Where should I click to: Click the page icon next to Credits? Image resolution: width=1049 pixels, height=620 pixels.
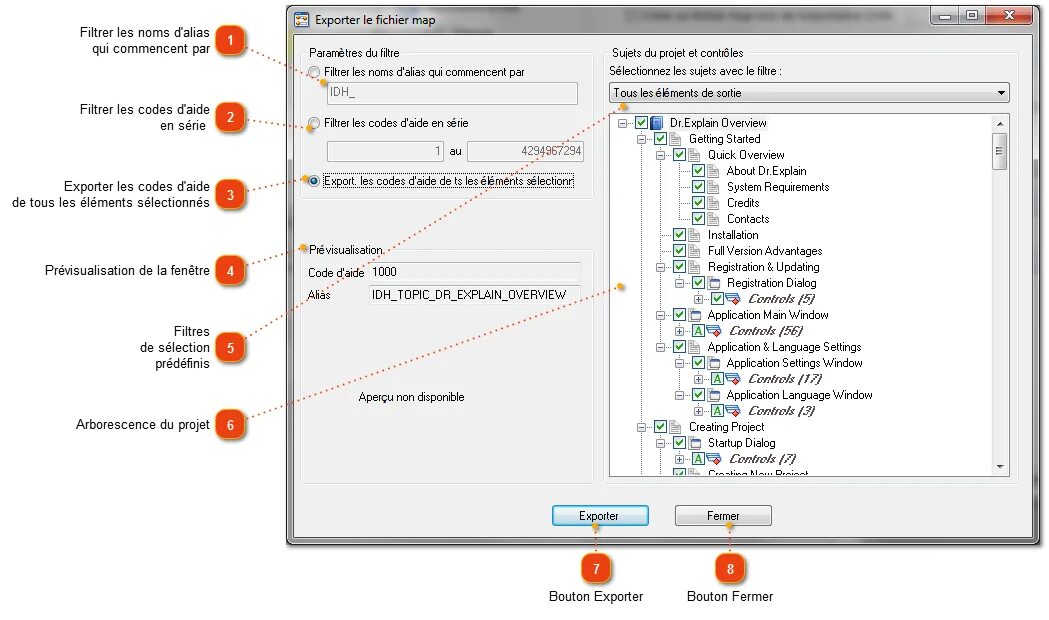(713, 203)
